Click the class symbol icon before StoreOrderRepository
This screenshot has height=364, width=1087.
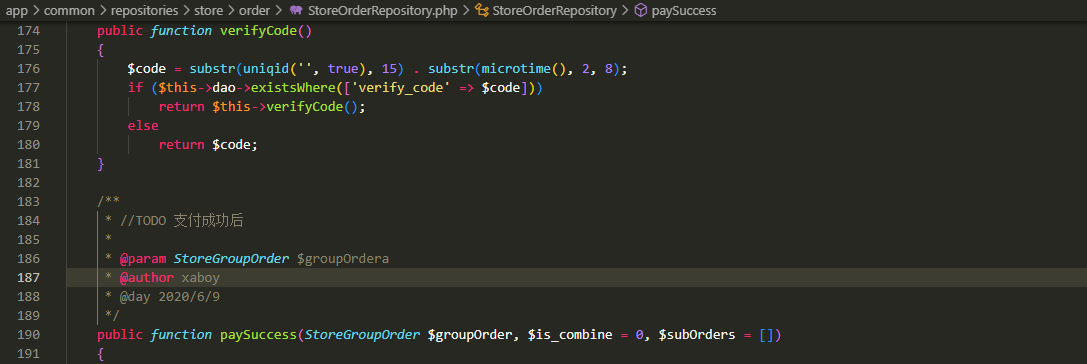tap(481, 10)
